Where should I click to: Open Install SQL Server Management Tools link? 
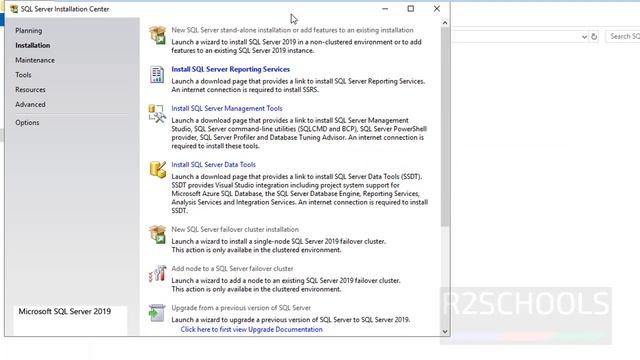point(227,109)
